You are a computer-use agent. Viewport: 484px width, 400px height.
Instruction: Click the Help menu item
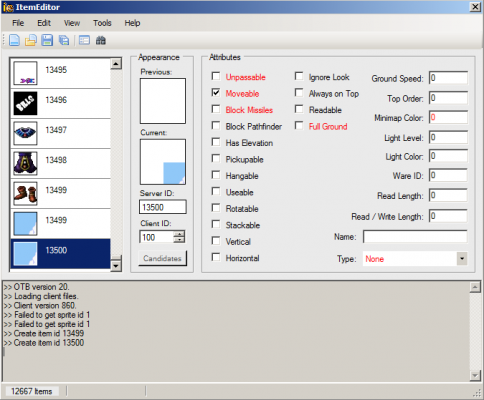132,23
